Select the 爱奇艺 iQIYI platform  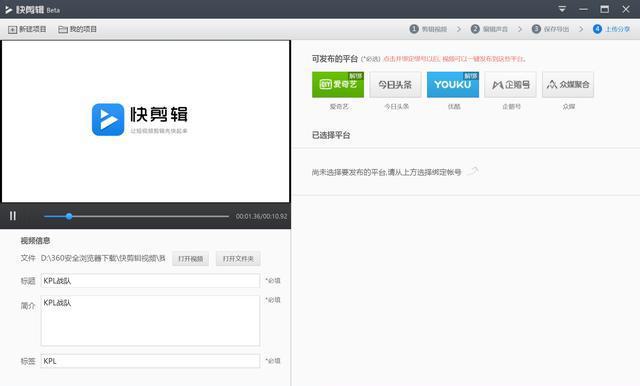click(x=338, y=84)
